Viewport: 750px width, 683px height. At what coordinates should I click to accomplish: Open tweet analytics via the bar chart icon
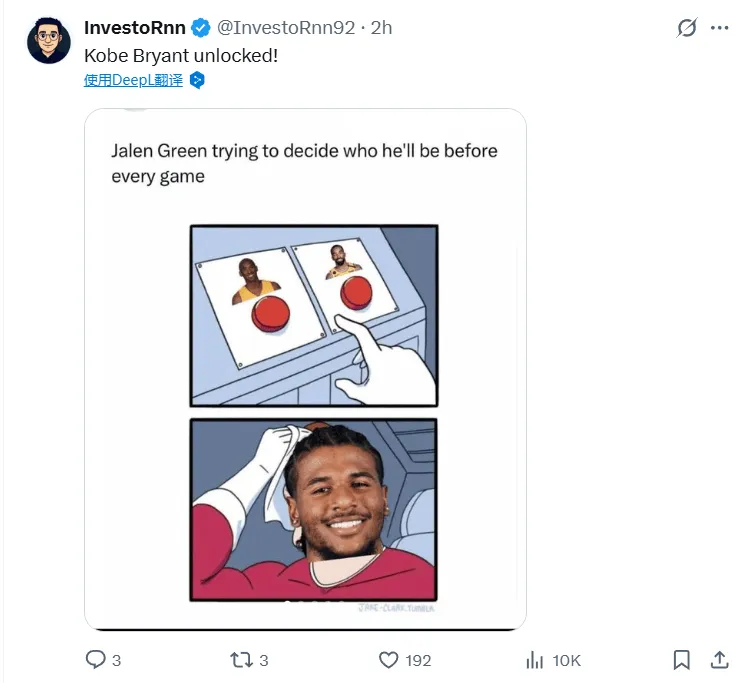coord(535,659)
